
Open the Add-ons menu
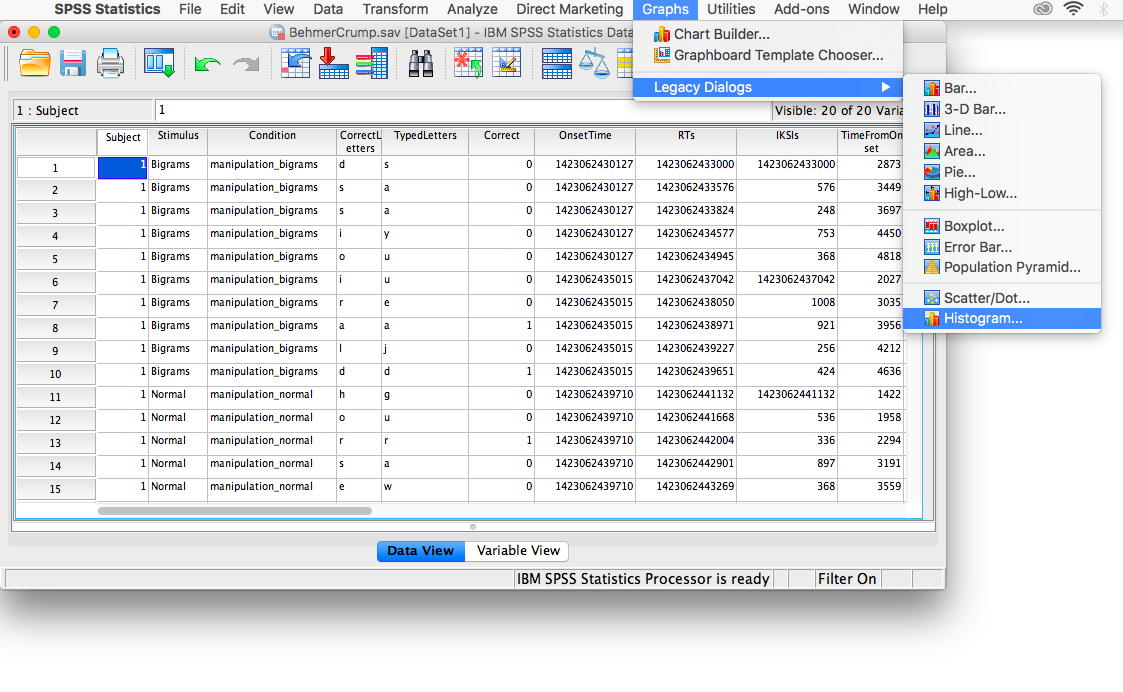coord(801,9)
